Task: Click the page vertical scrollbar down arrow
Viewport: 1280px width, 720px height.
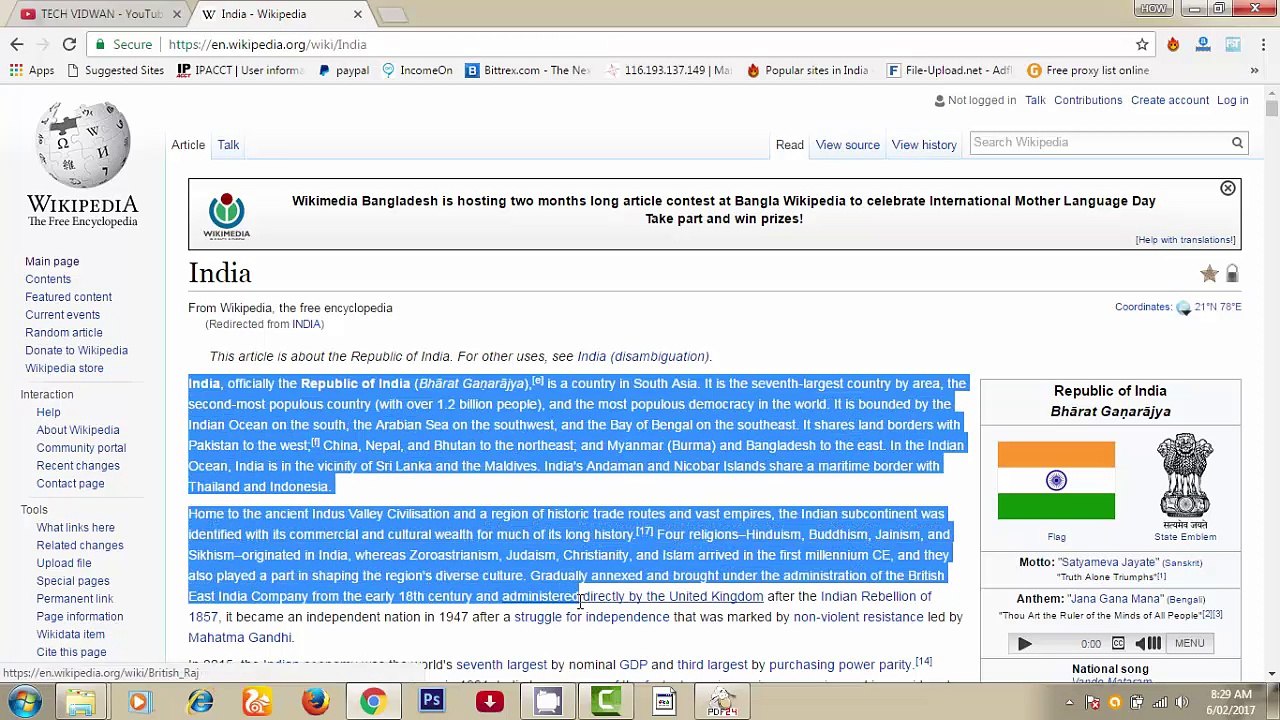Action: (x=1271, y=674)
